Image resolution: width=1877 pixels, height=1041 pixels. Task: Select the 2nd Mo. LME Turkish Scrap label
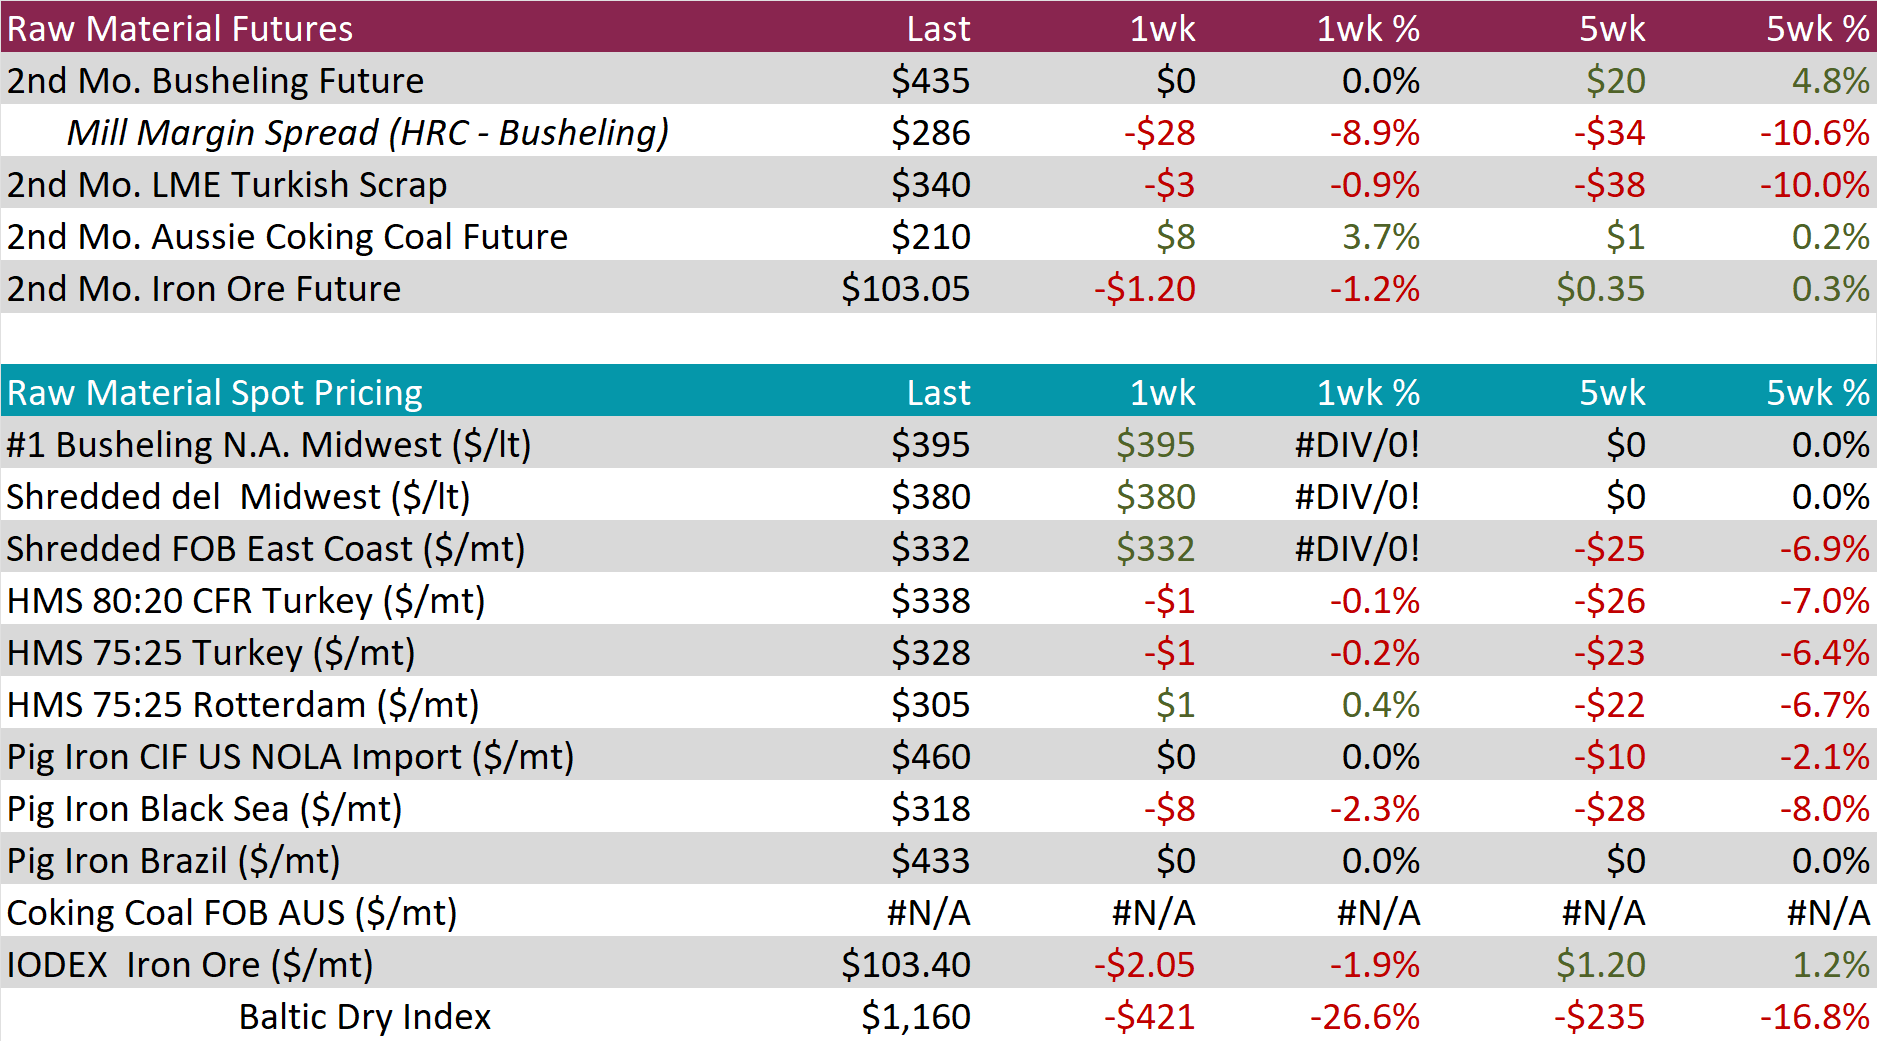[227, 184]
